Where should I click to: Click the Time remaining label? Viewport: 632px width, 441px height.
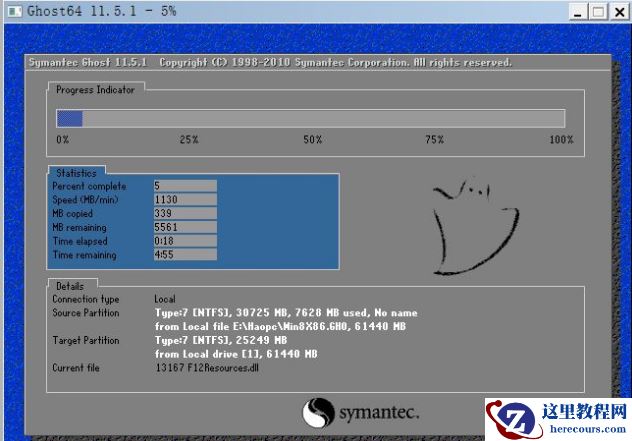[x=84, y=255]
